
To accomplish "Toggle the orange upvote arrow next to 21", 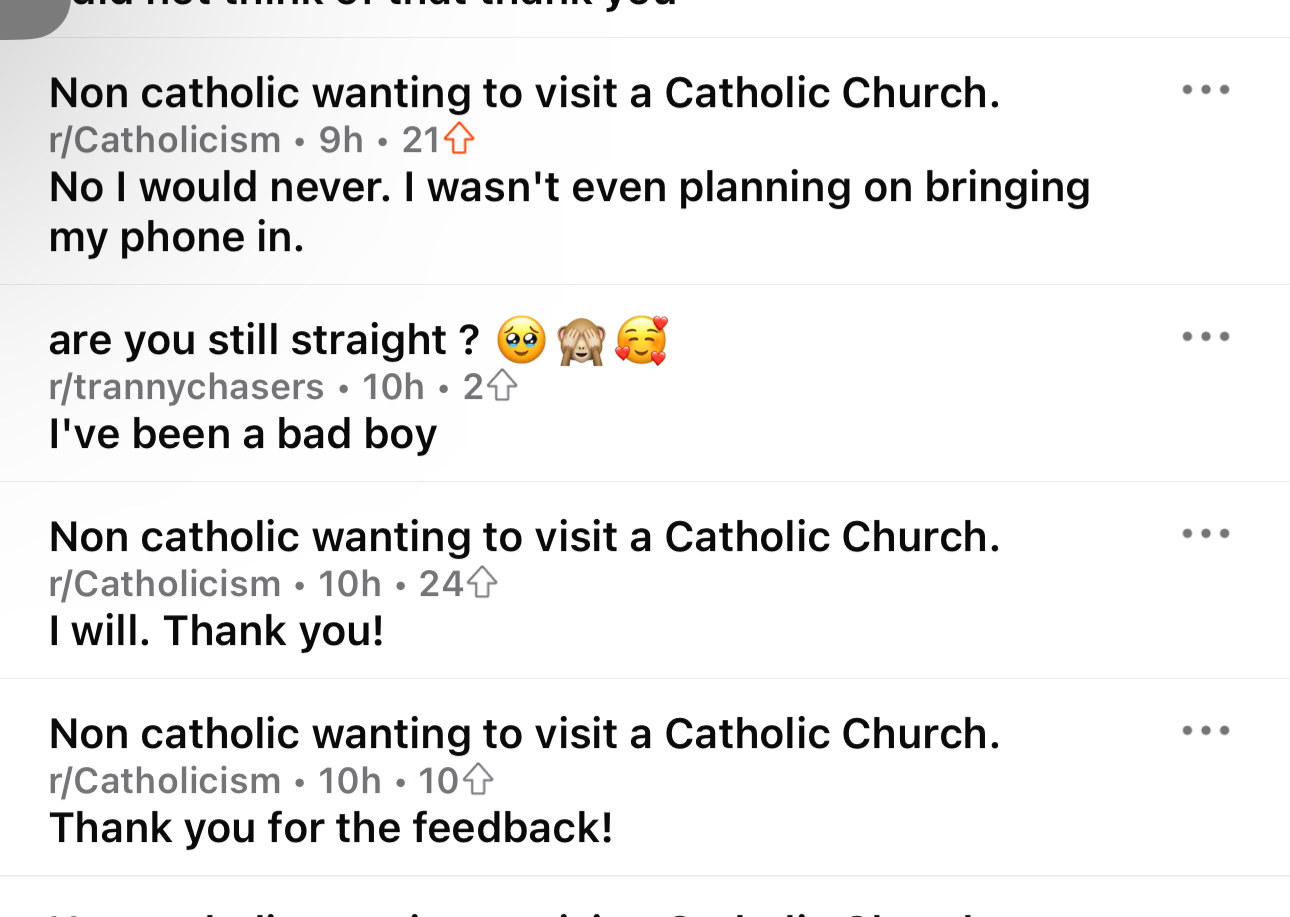I will point(458,140).
